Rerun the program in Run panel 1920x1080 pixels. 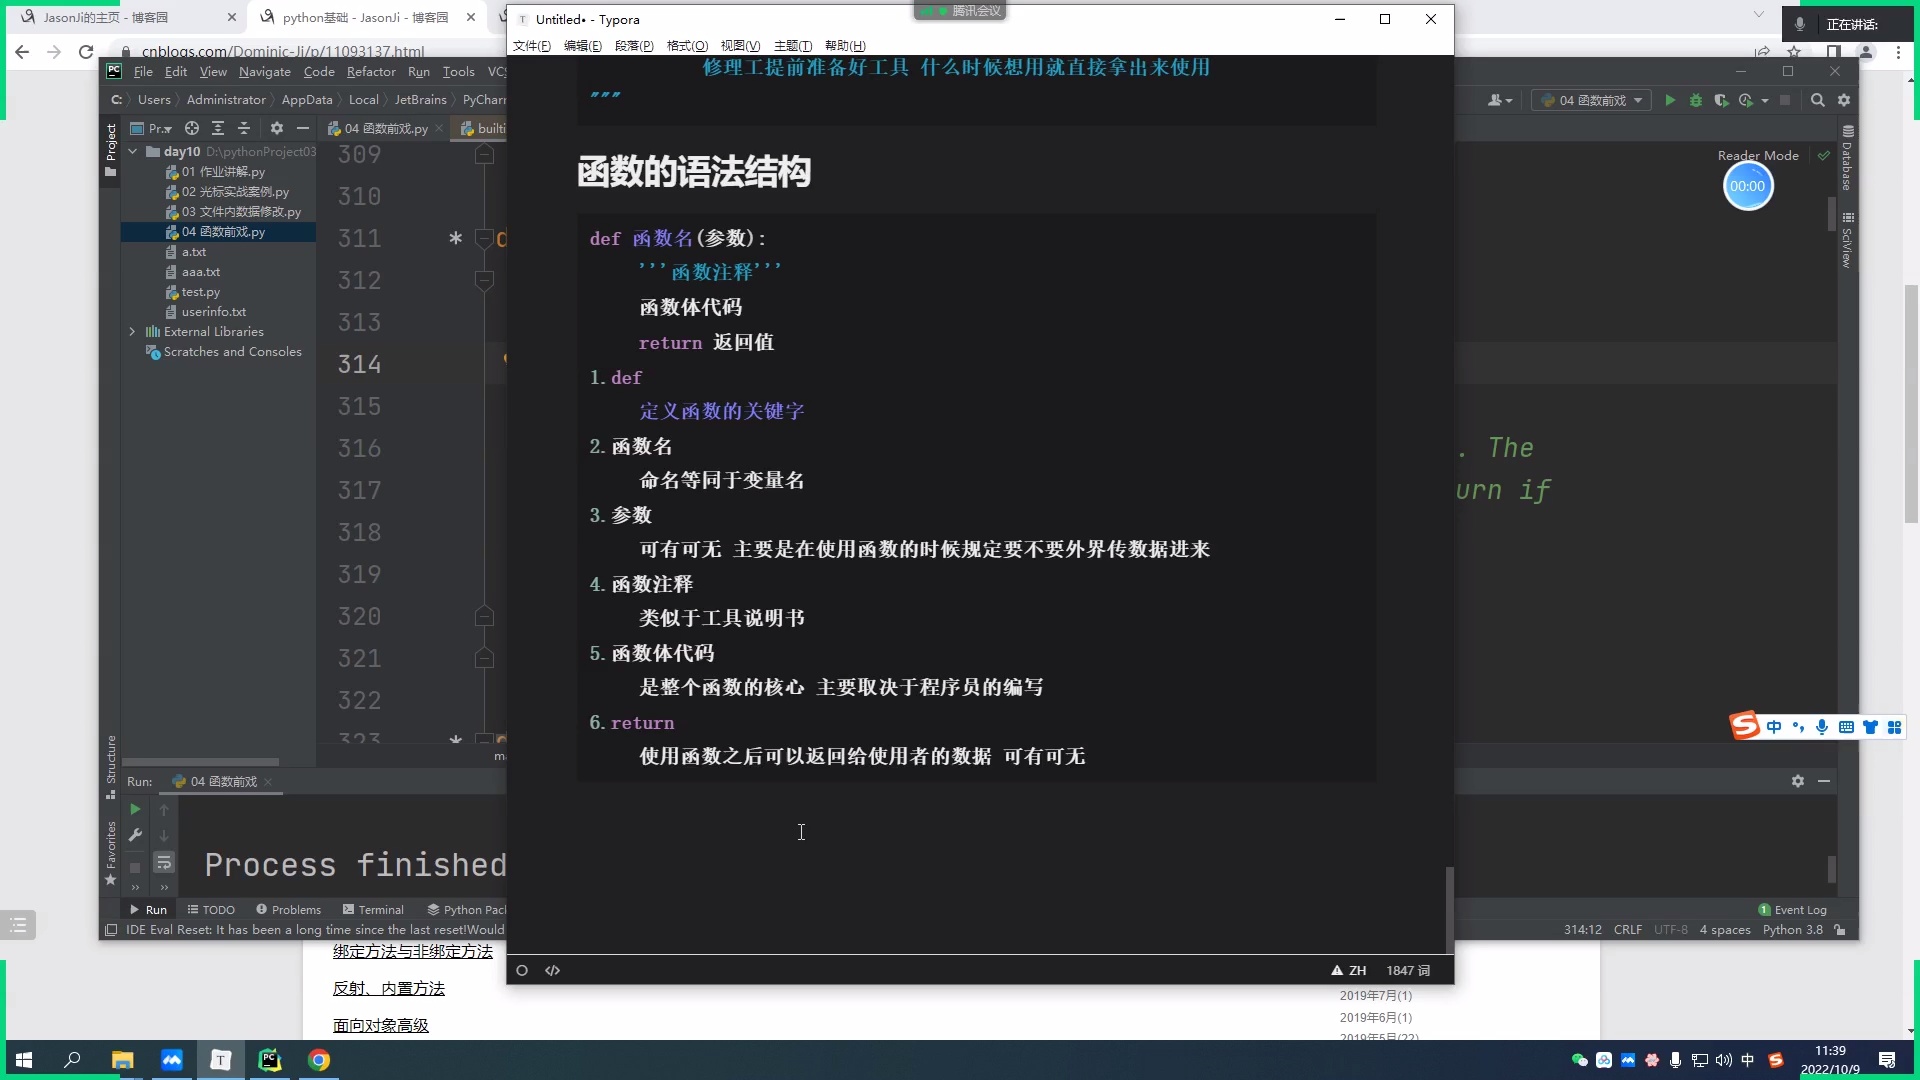(x=135, y=810)
